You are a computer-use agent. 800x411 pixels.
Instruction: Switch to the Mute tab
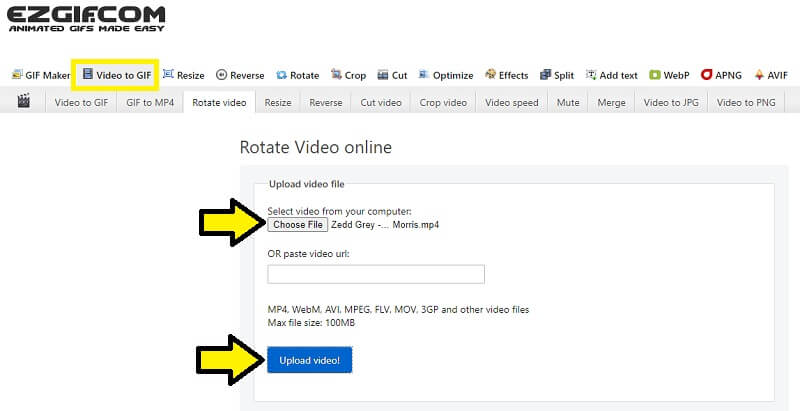point(568,102)
